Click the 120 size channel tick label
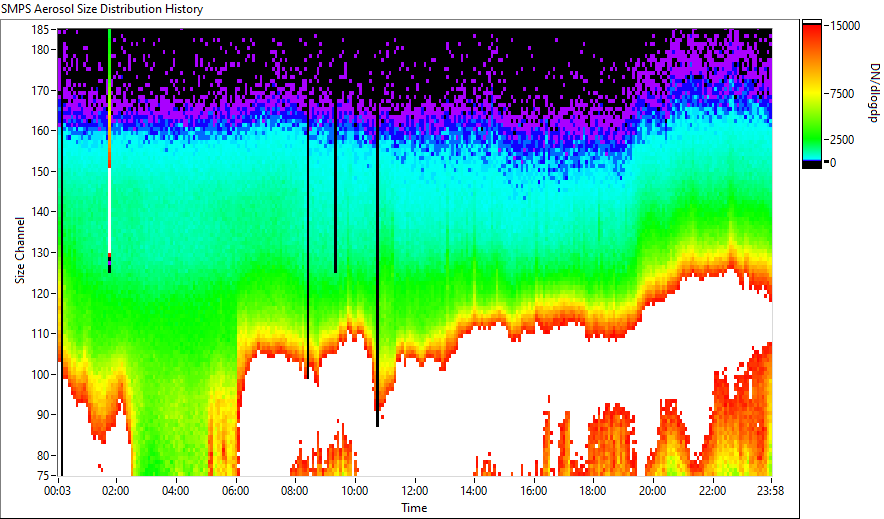Viewport: 884px width, 519px height. pos(40,294)
